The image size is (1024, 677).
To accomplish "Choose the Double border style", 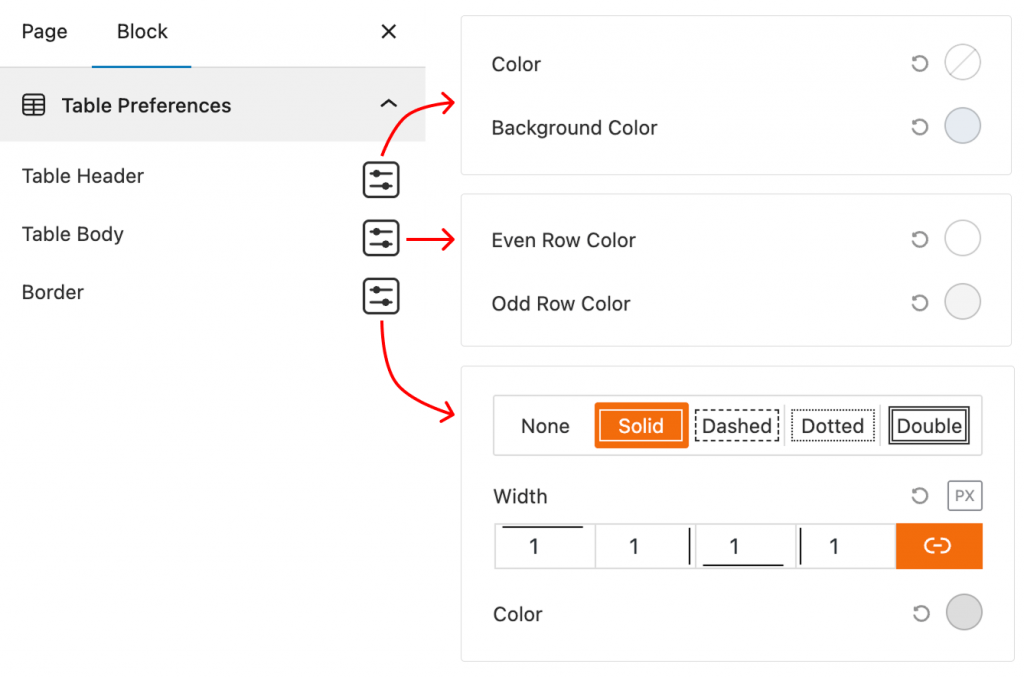I will [x=929, y=426].
